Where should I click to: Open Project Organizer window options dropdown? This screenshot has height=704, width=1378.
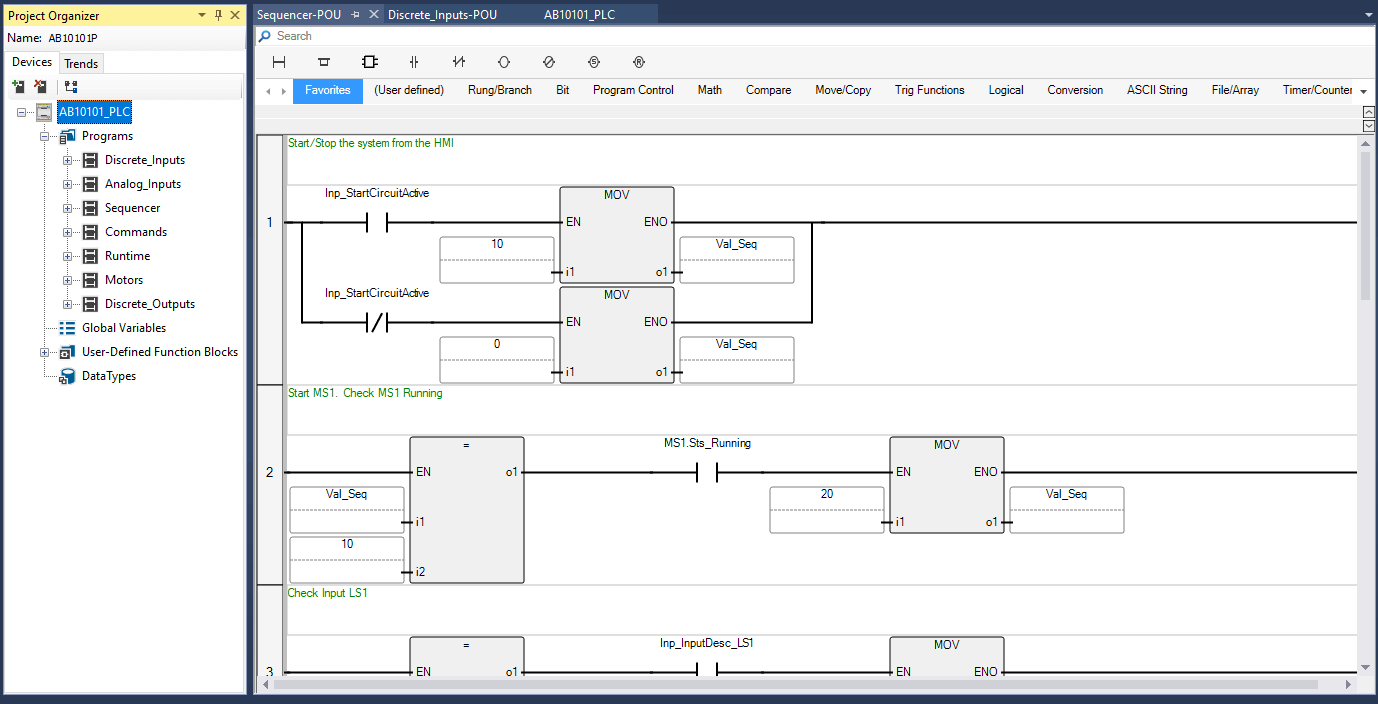click(201, 15)
